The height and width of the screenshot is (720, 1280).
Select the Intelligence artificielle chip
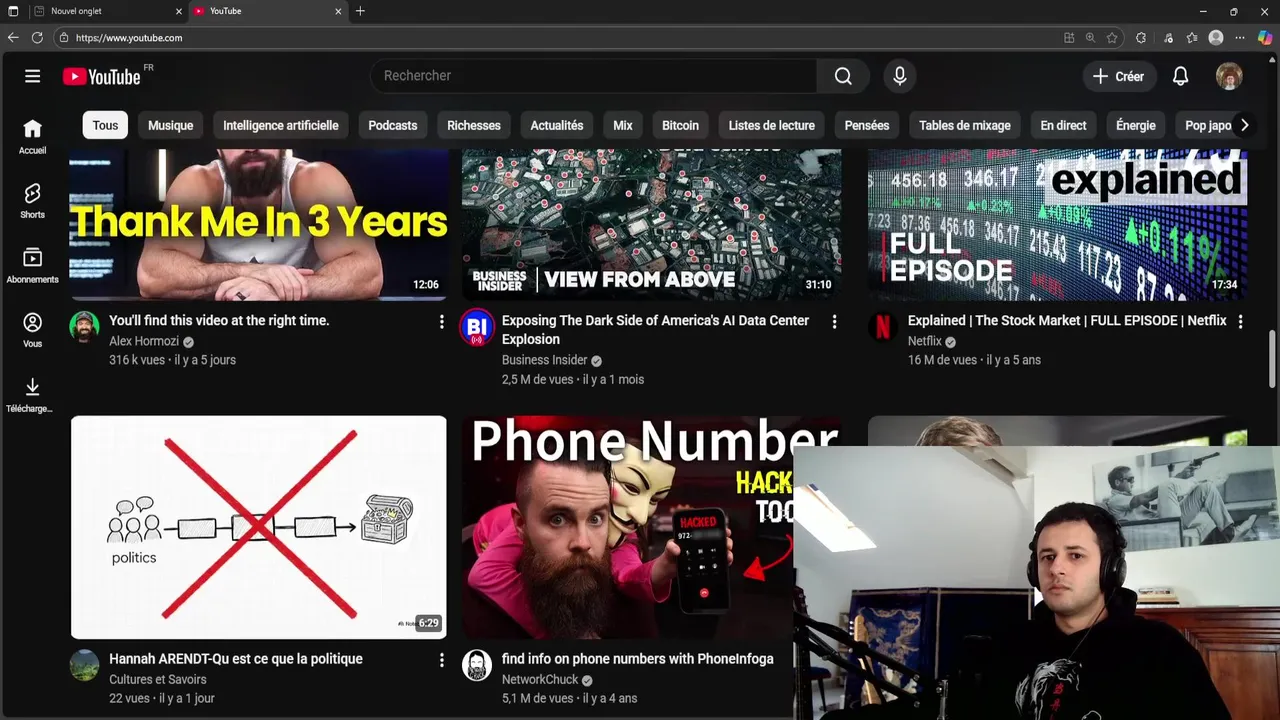[x=280, y=125]
